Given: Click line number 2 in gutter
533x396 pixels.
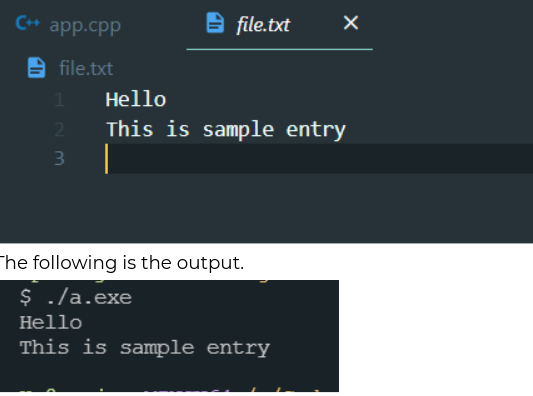Looking at the screenshot, I should point(59,130).
